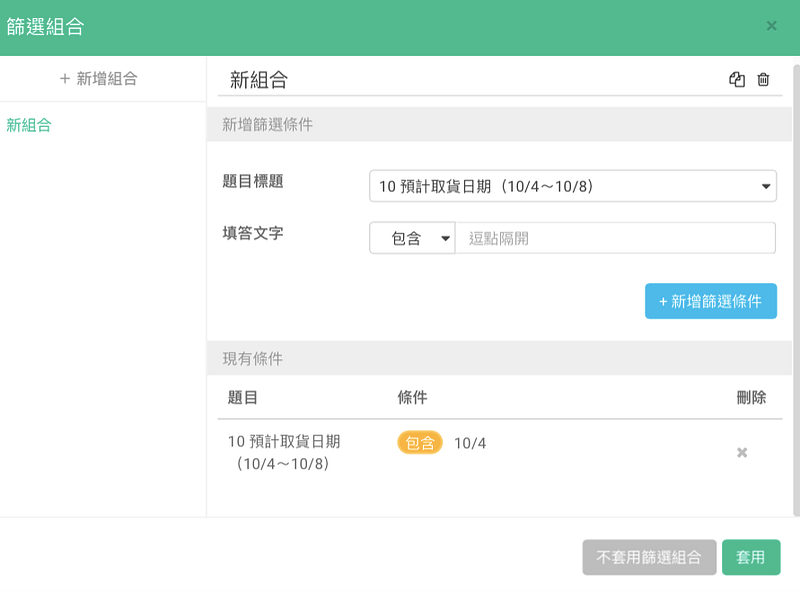Viewport: 800px width, 592px height.
Task: Click the 10 預計取貨日期 condition row title
Action: click(x=284, y=452)
